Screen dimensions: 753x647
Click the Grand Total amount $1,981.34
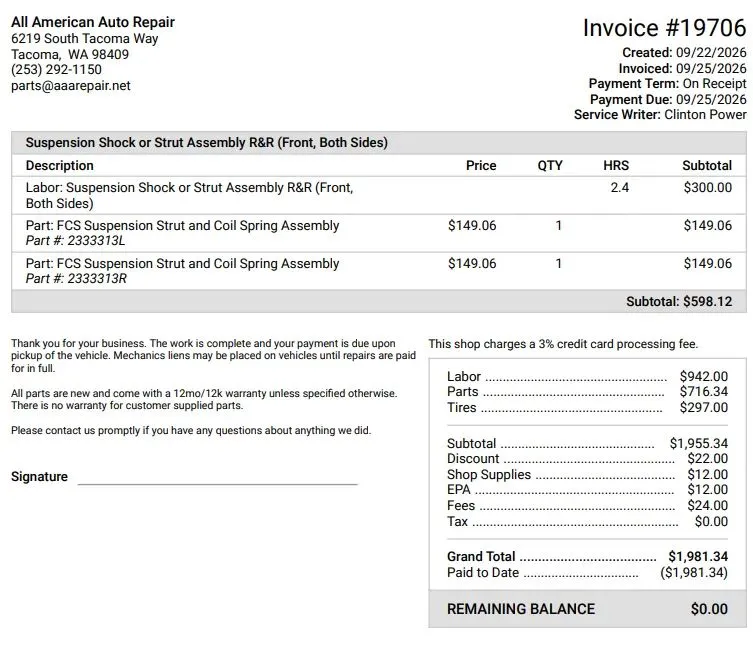tap(698, 557)
